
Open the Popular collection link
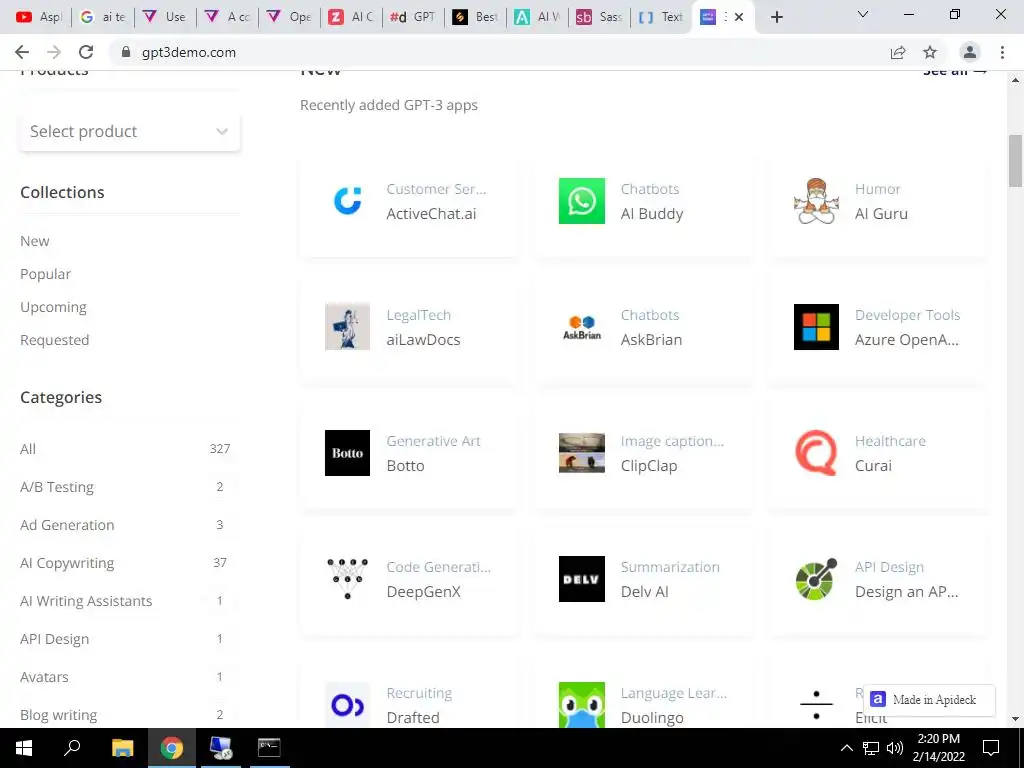(46, 274)
